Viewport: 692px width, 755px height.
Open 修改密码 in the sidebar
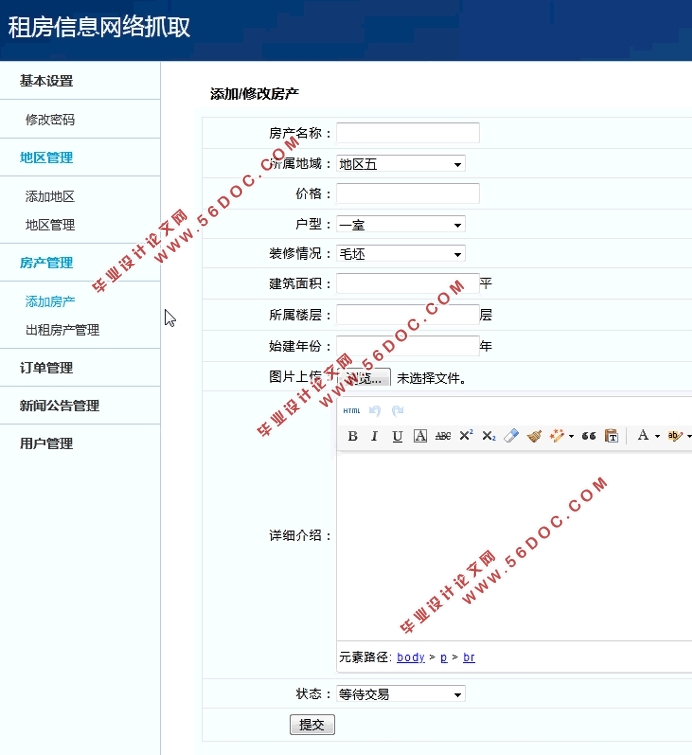point(50,120)
